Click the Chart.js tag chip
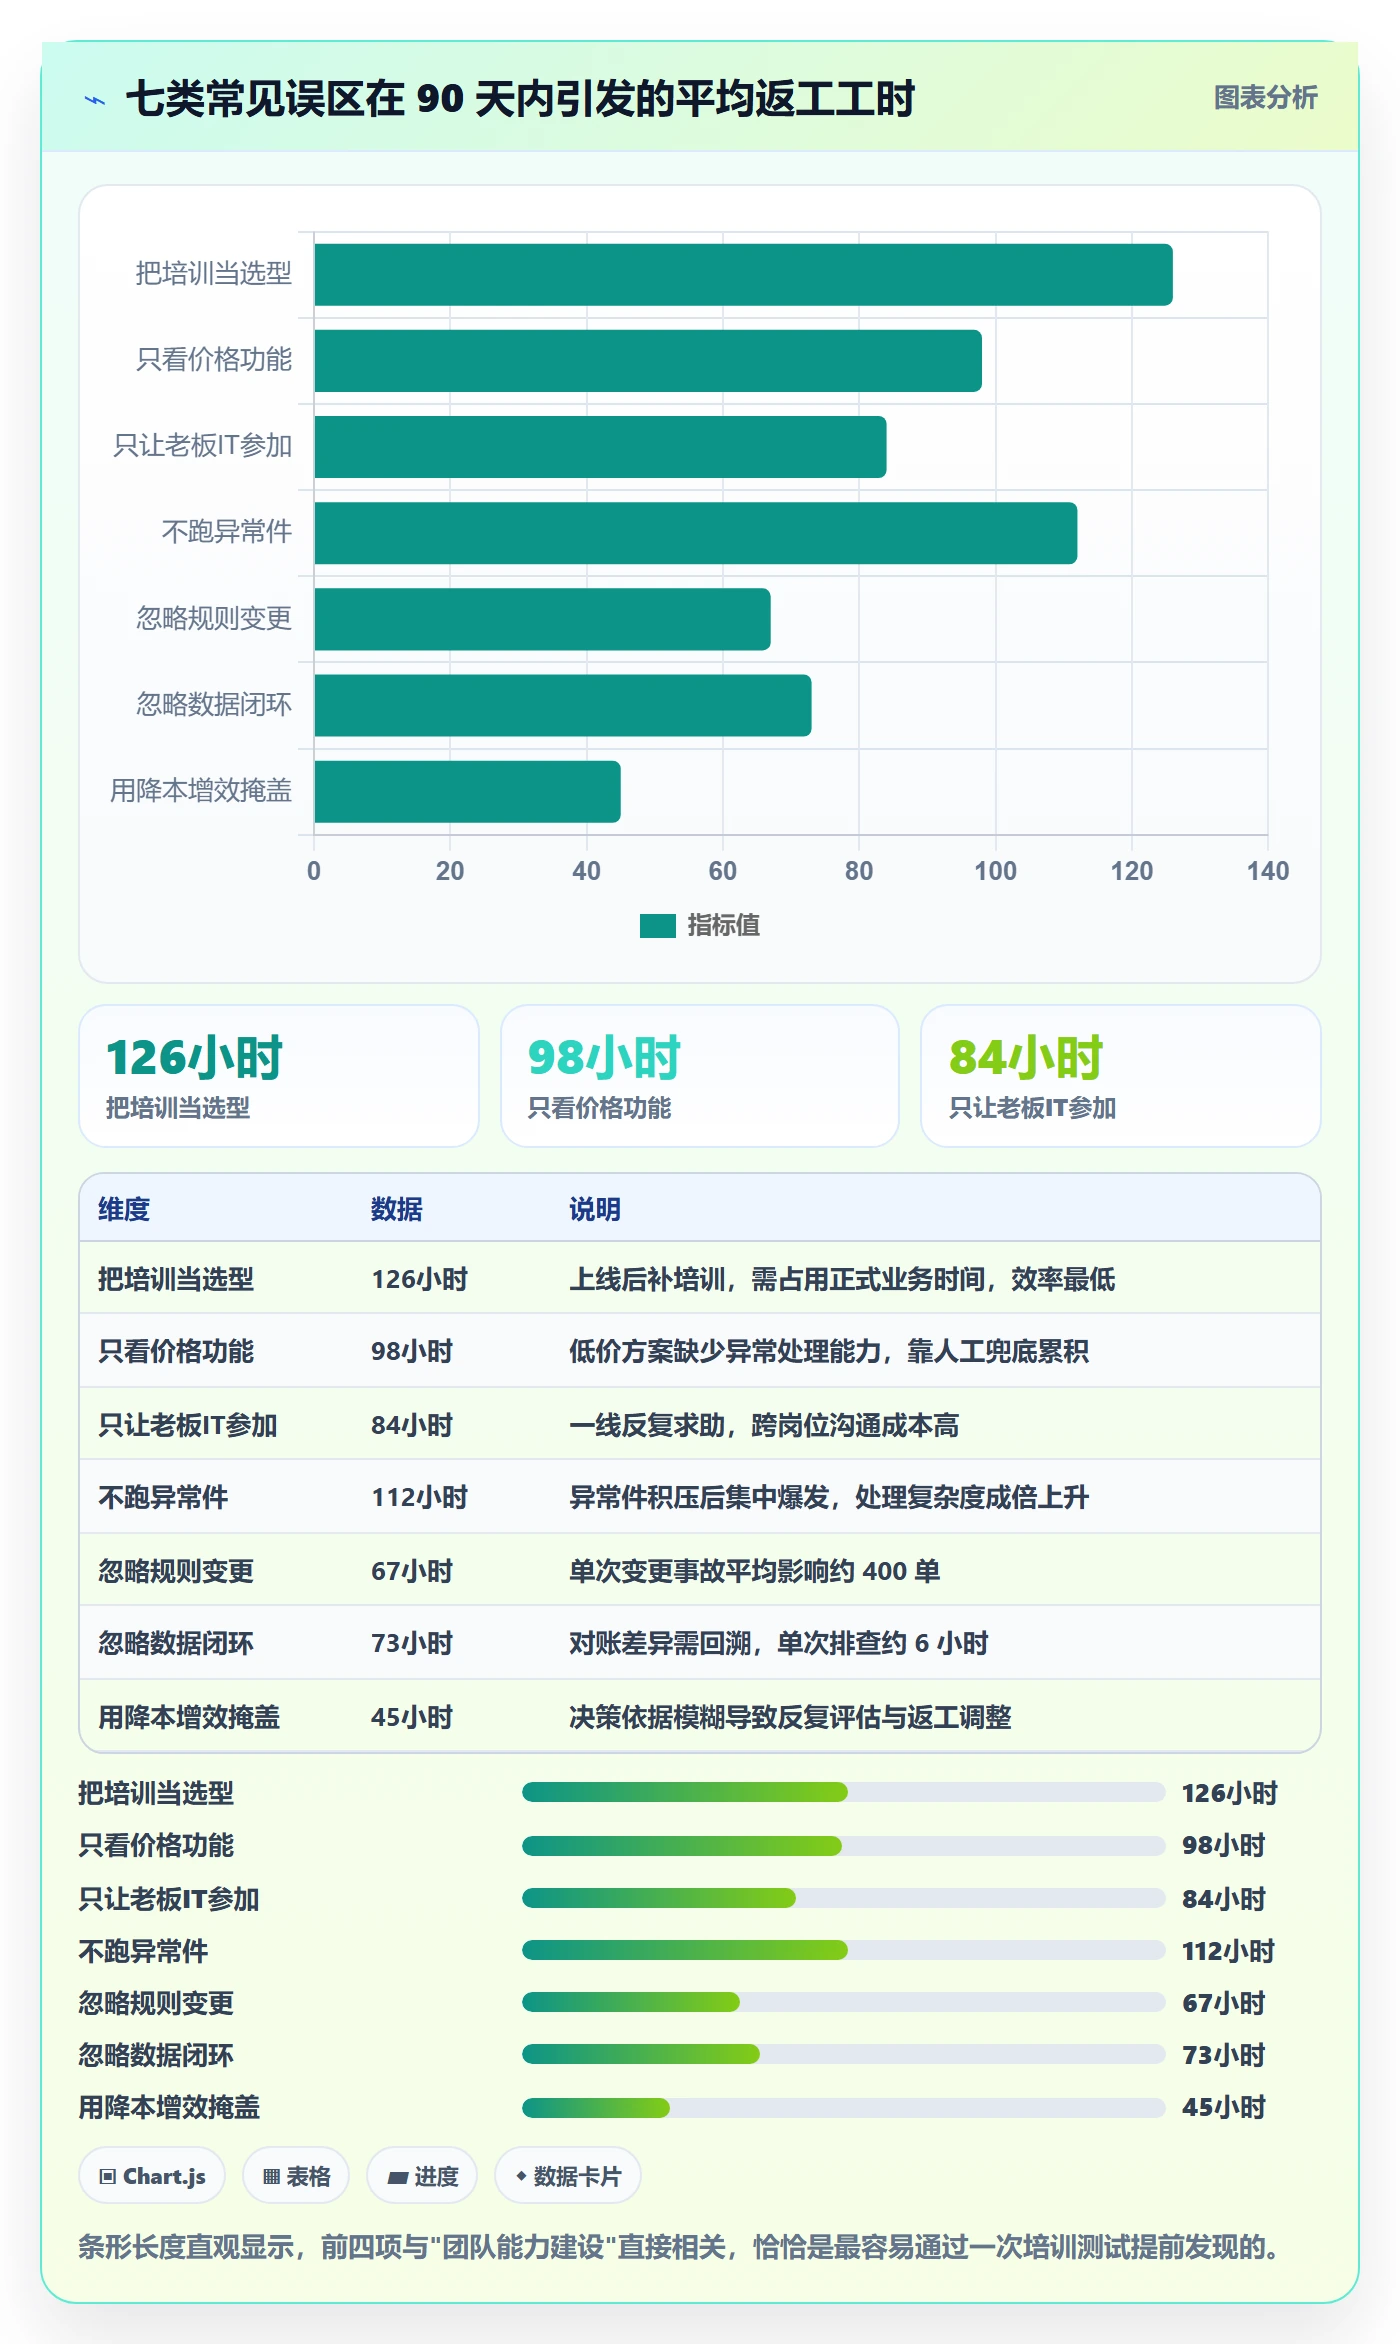Viewport: 1400px width, 2344px height. pyautogui.click(x=152, y=2176)
